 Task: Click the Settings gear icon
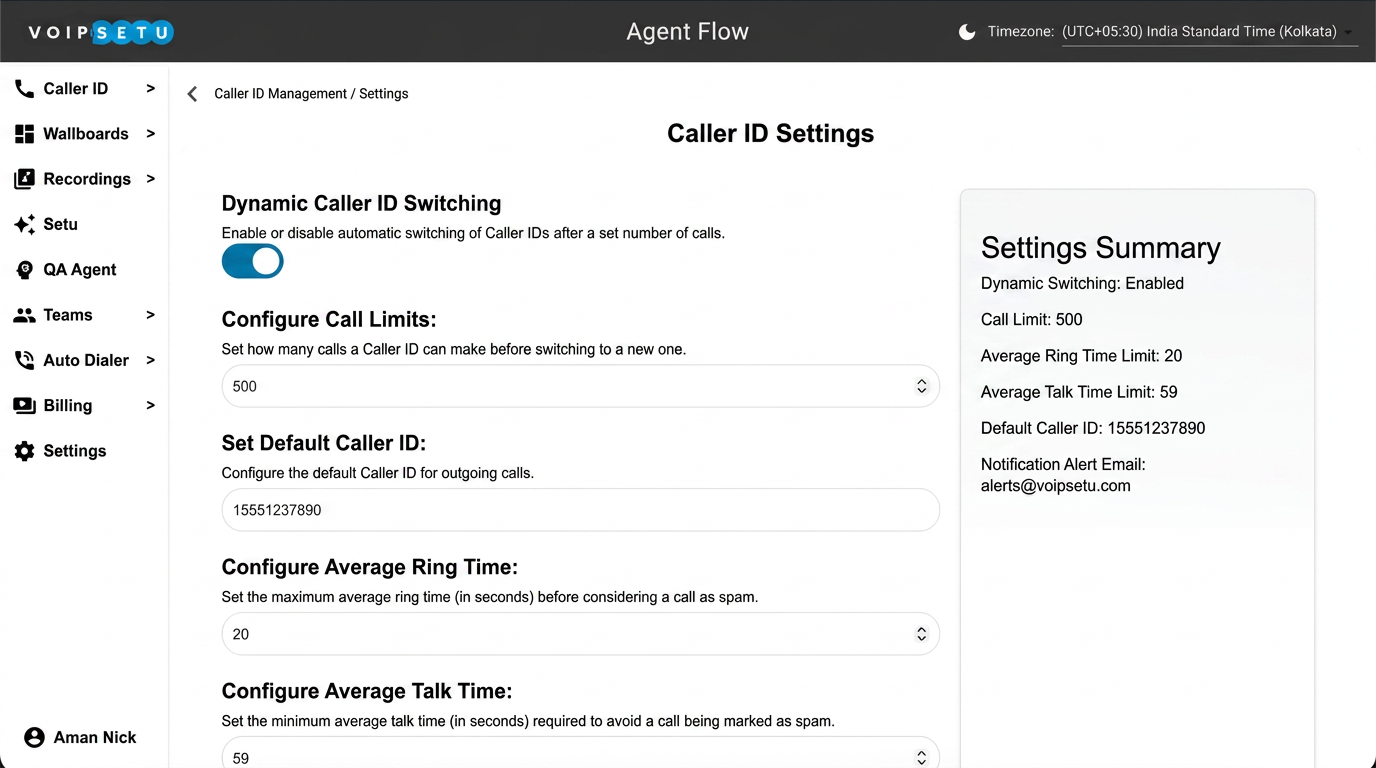click(24, 451)
